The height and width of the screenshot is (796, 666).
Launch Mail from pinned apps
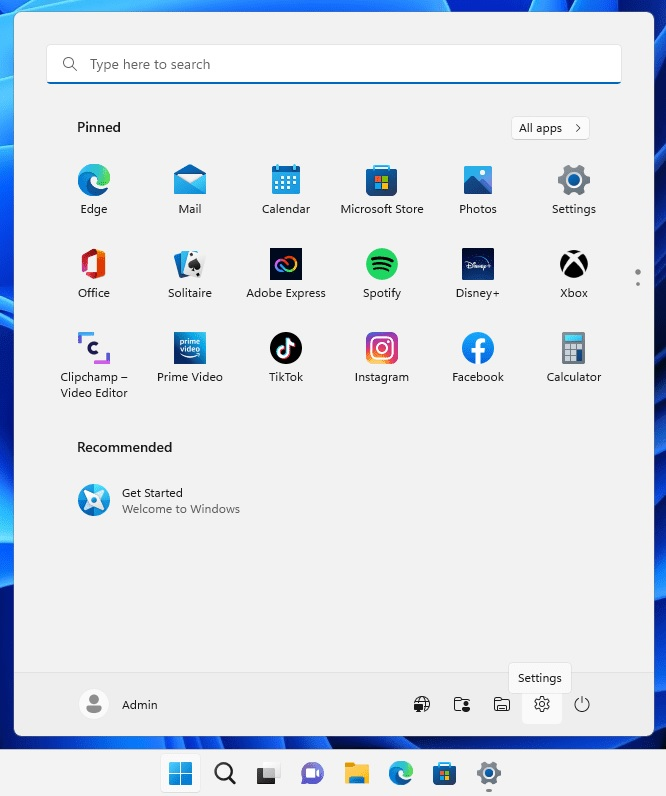pos(190,189)
